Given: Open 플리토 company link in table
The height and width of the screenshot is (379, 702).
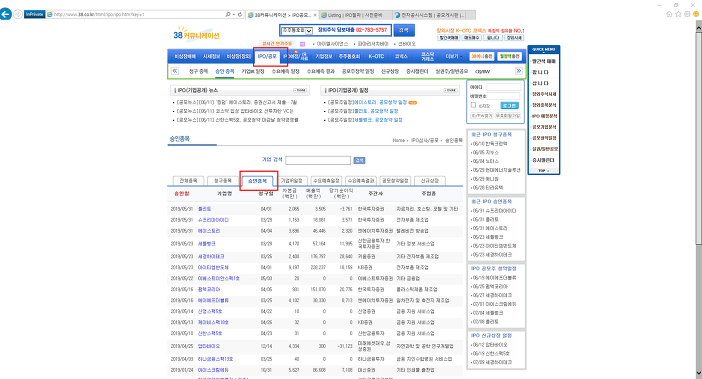Looking at the screenshot, I should [x=205, y=209].
